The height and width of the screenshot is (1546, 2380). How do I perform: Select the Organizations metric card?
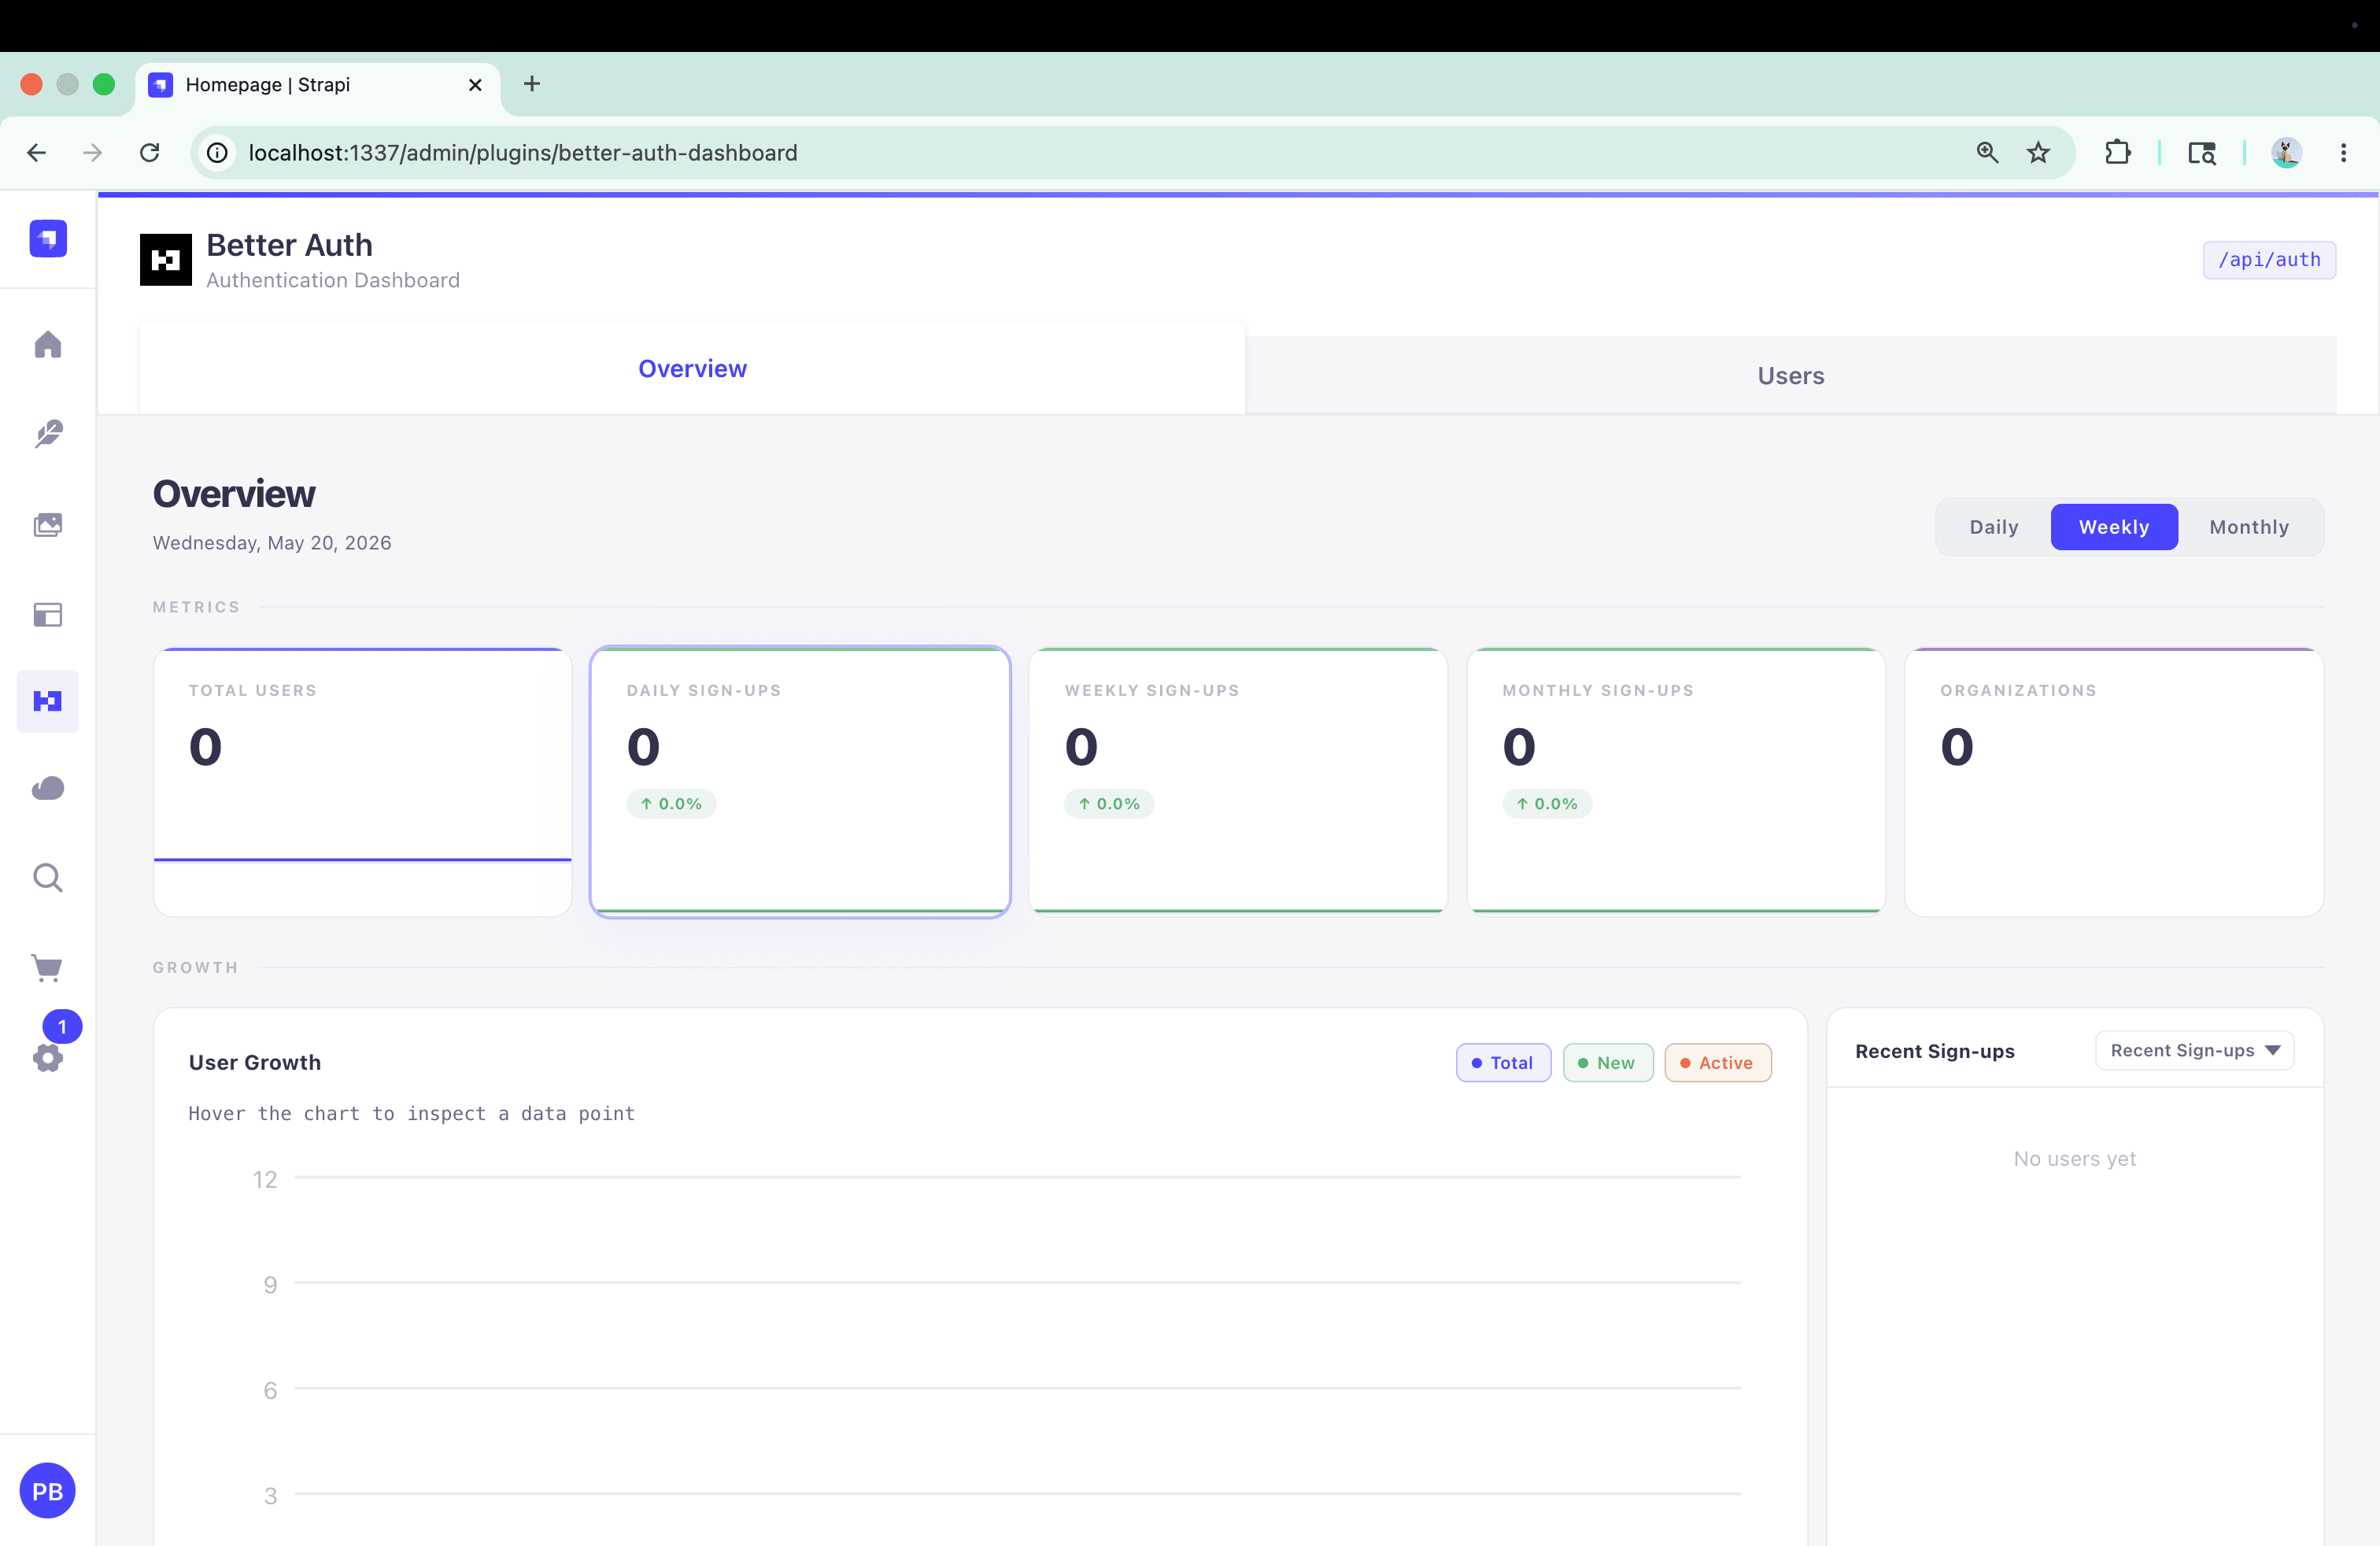click(x=2114, y=782)
